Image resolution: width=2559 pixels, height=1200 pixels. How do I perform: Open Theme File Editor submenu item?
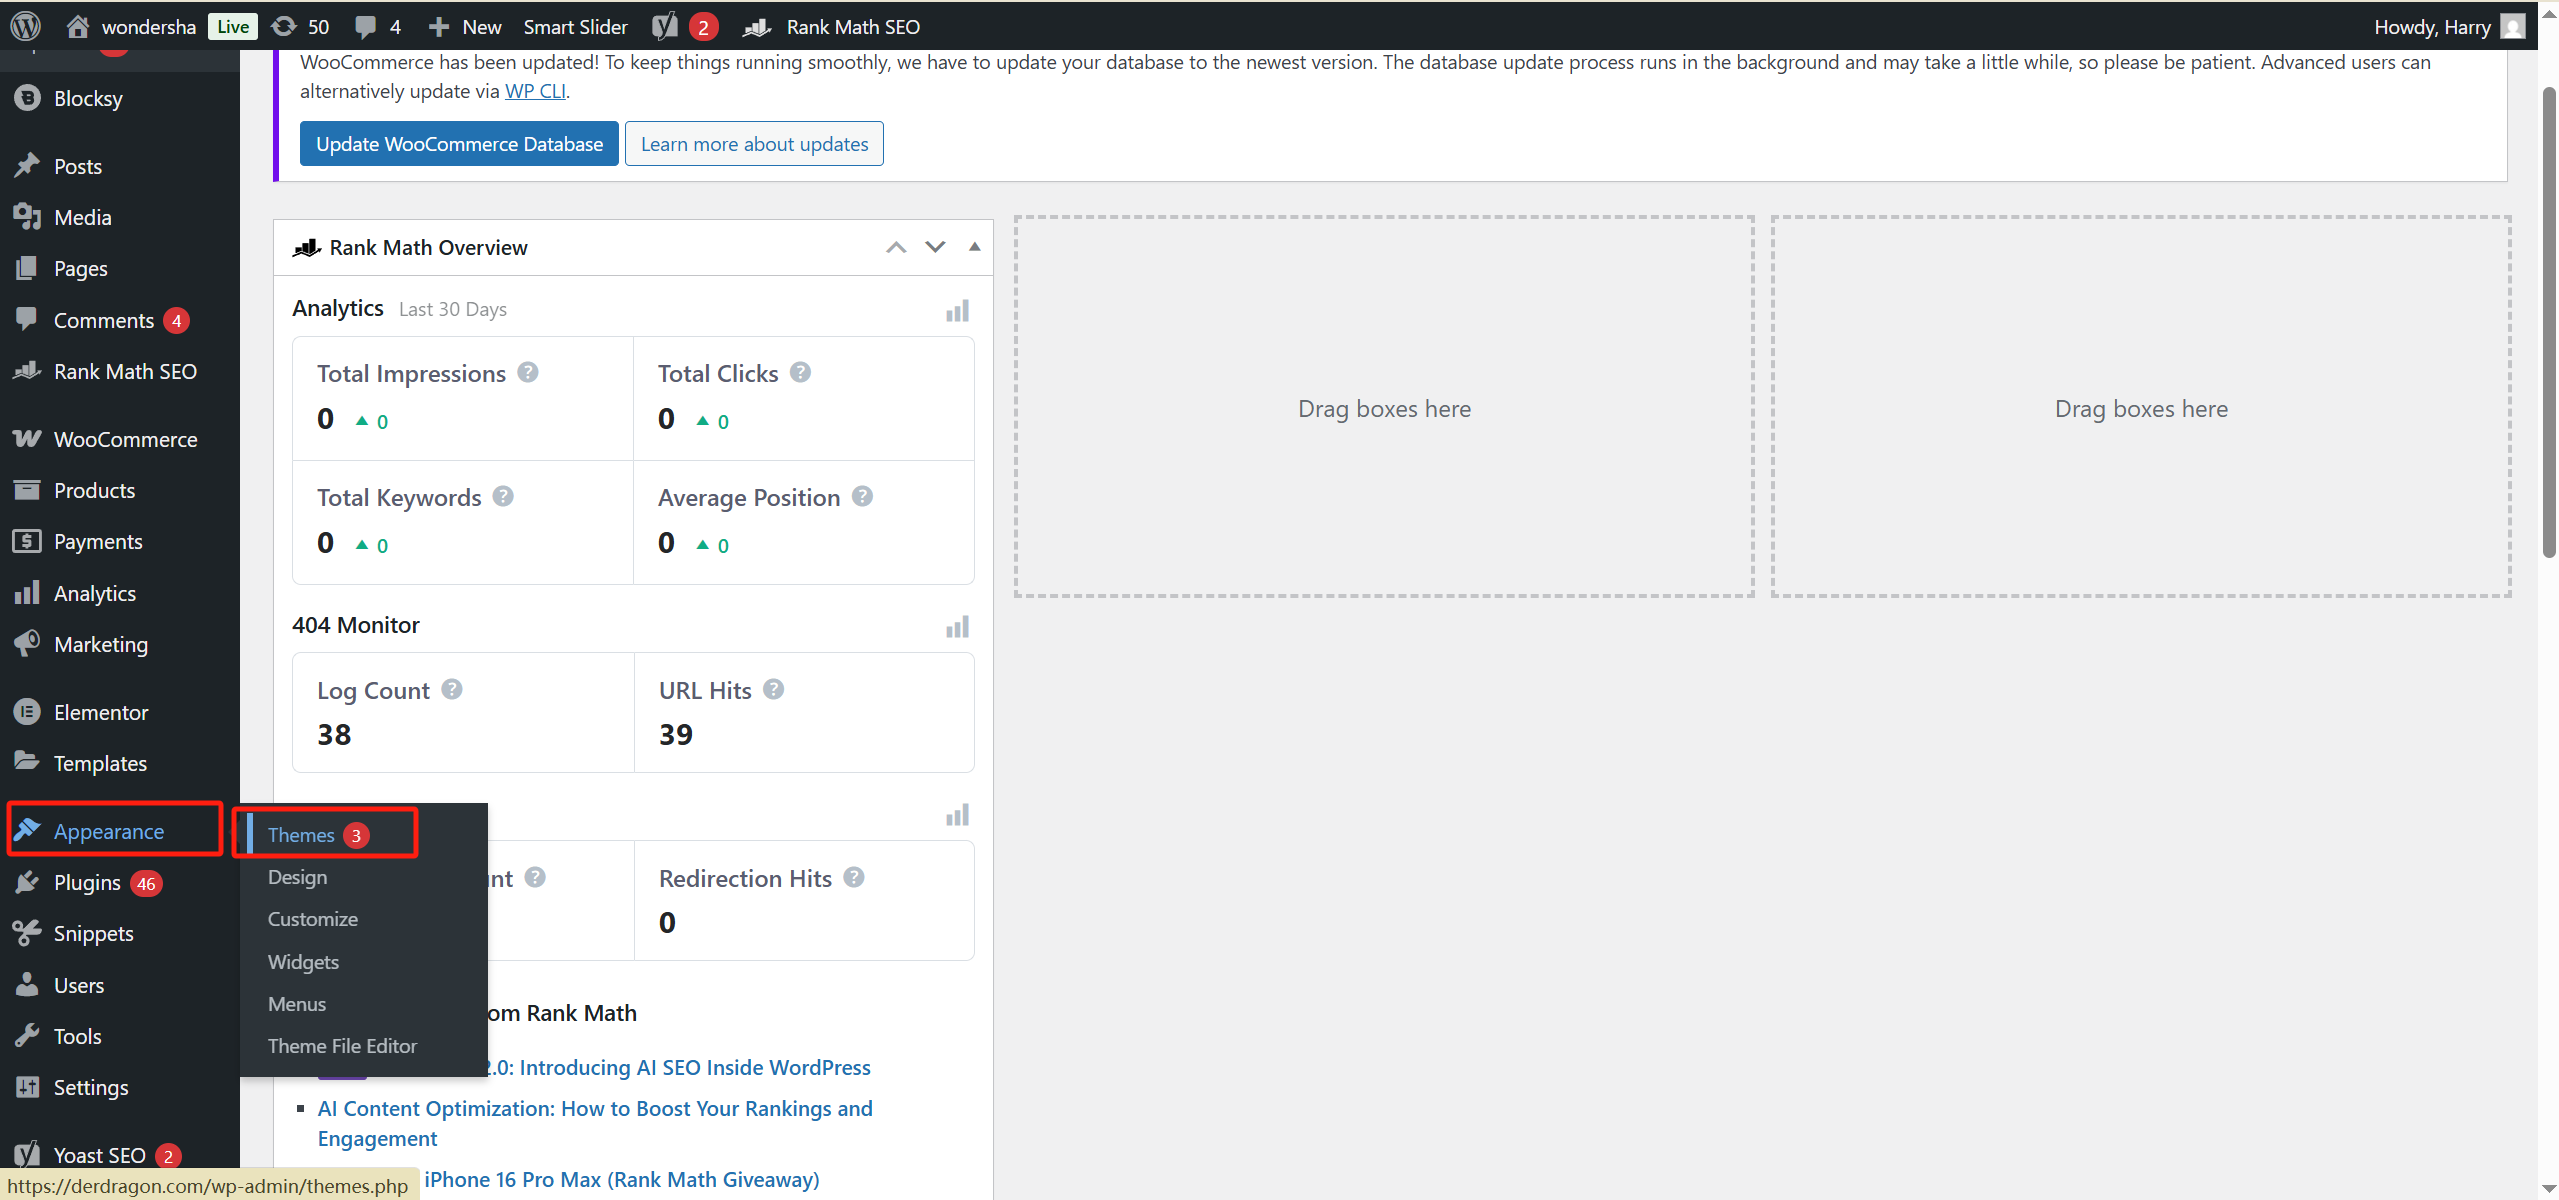click(x=342, y=1046)
